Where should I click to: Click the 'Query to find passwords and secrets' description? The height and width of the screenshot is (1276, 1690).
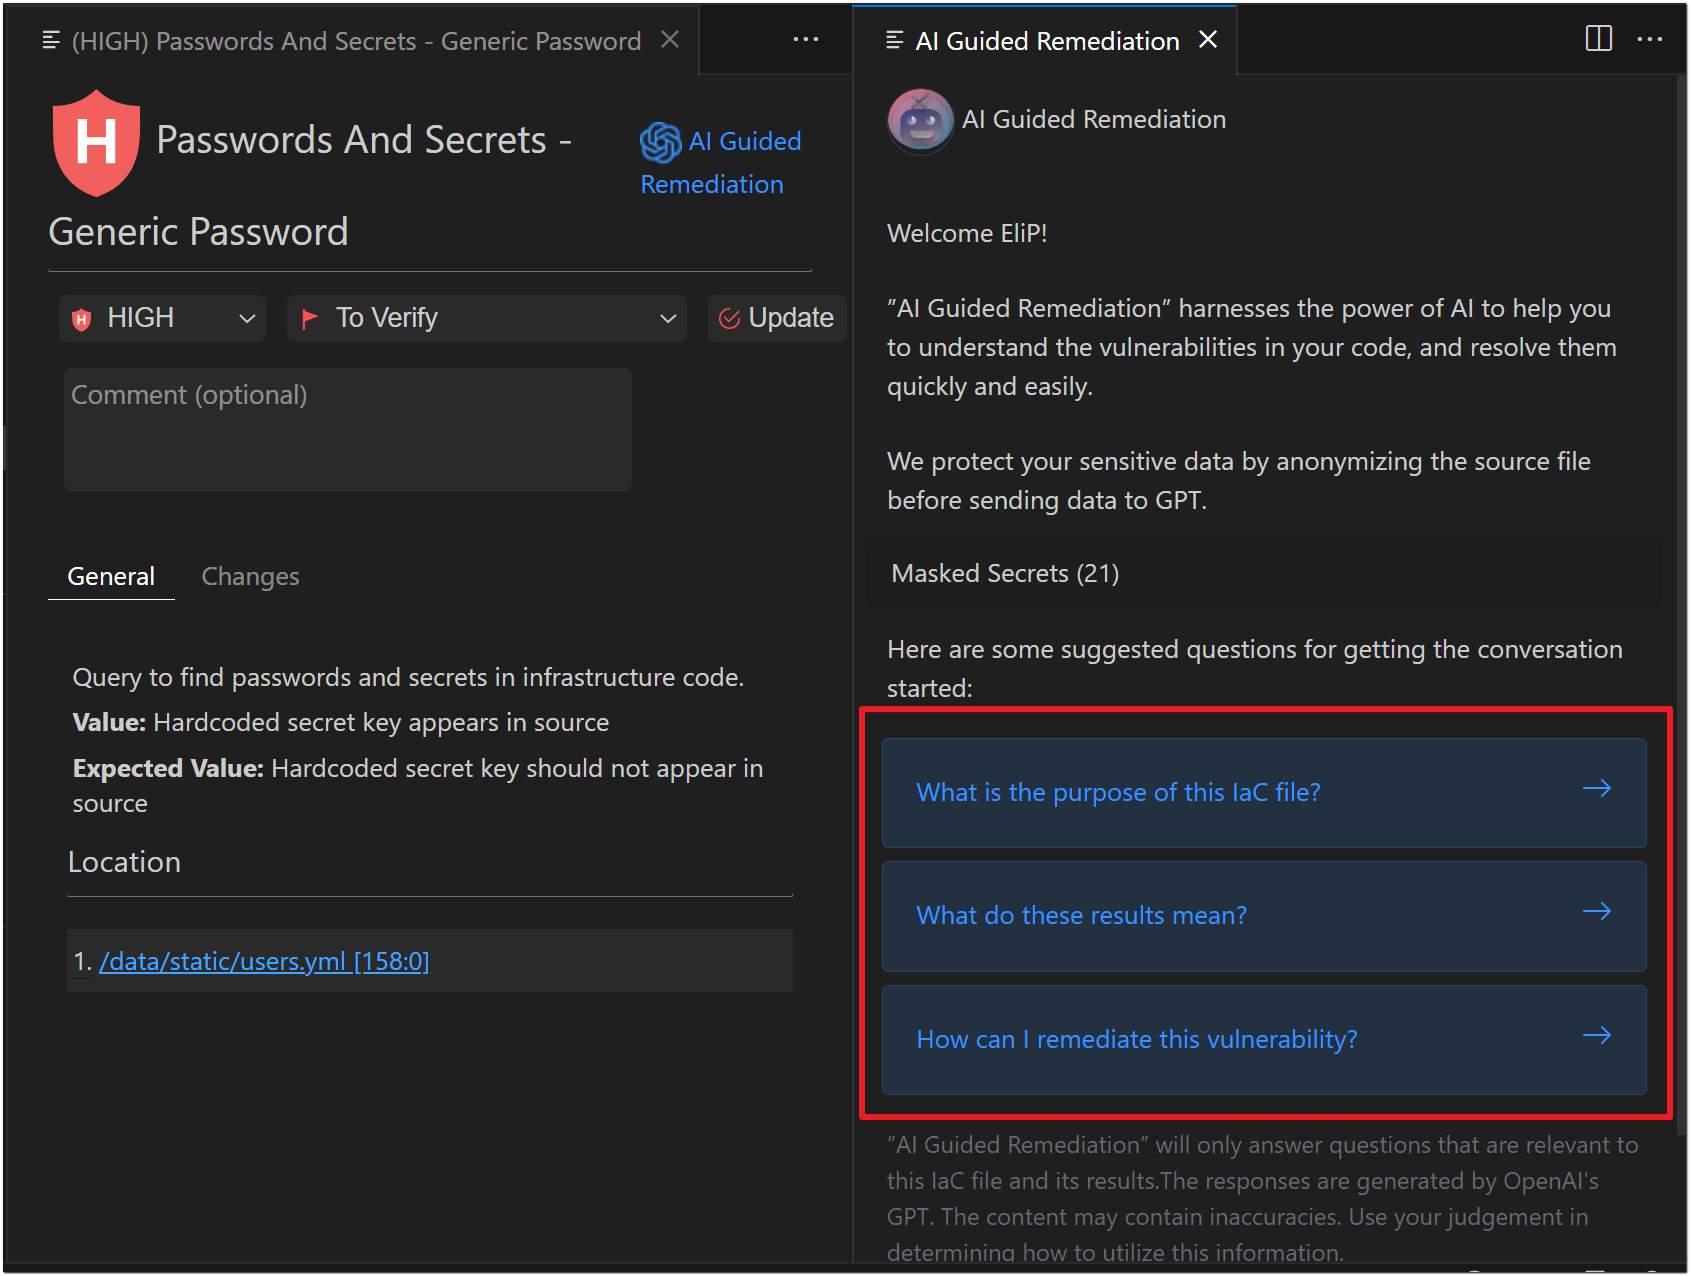pos(408,678)
